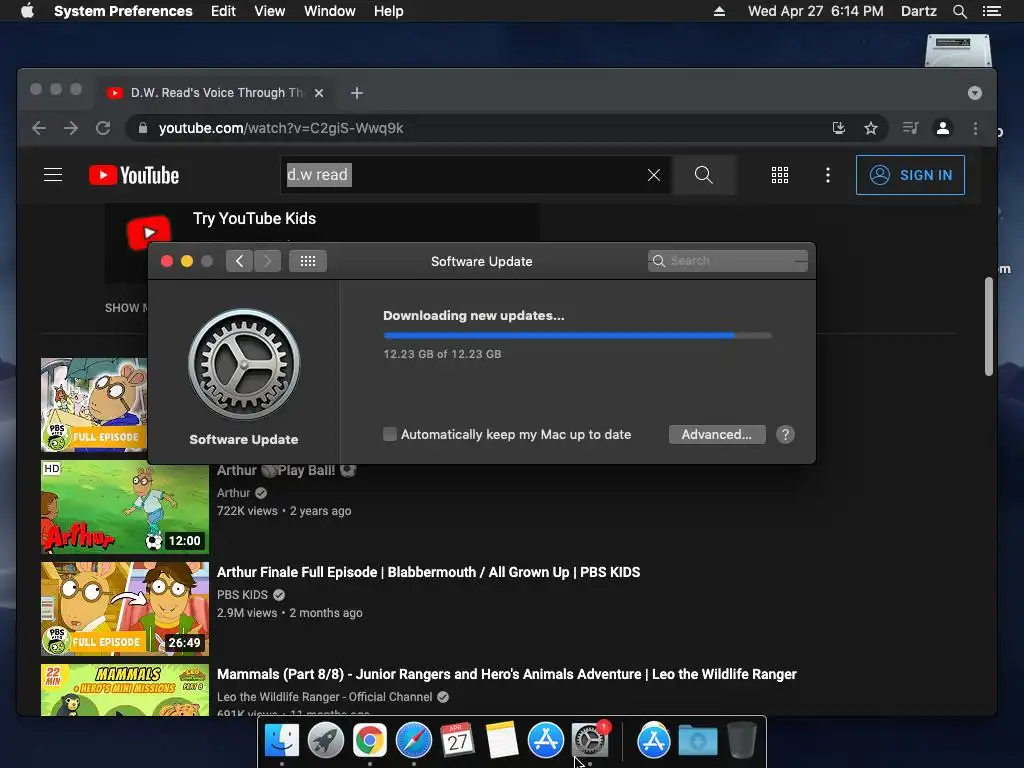Open the System Preferences menu

[123, 11]
